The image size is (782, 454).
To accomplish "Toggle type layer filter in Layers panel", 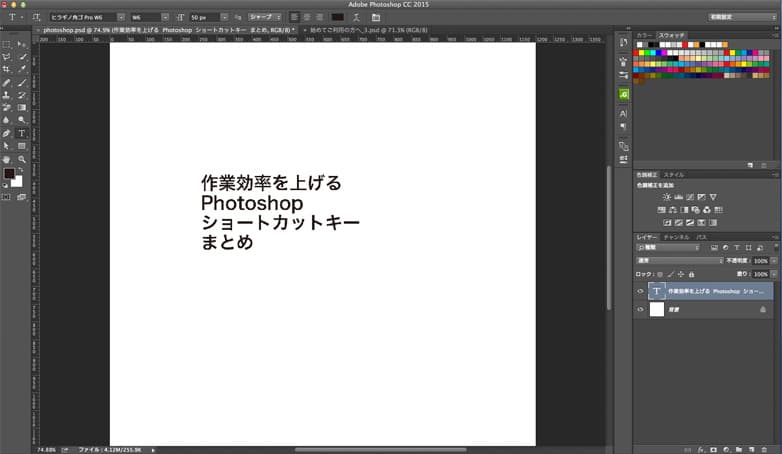I will click(x=737, y=247).
